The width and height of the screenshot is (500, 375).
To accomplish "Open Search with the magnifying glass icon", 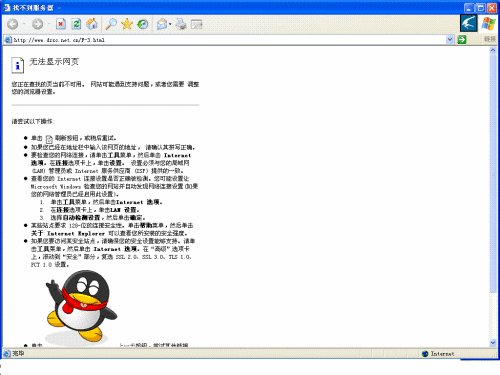I will tap(111, 24).
